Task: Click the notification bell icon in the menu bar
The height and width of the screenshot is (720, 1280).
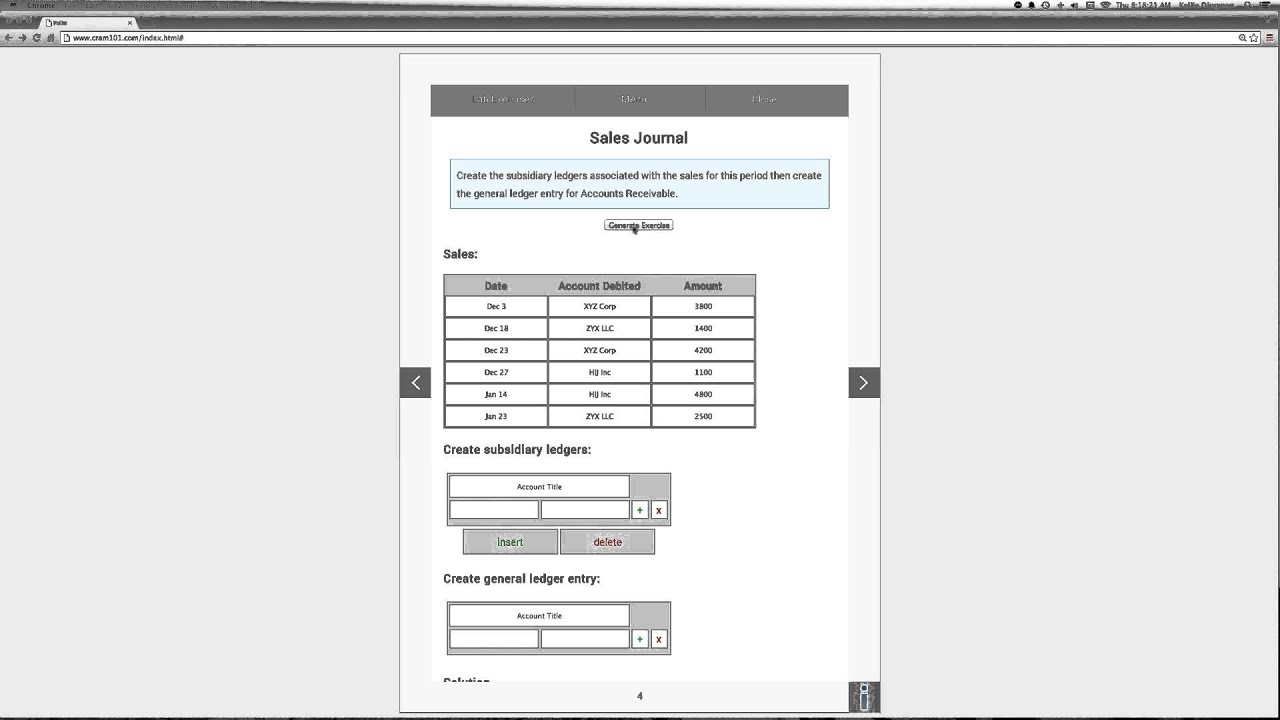Action: point(1032,5)
